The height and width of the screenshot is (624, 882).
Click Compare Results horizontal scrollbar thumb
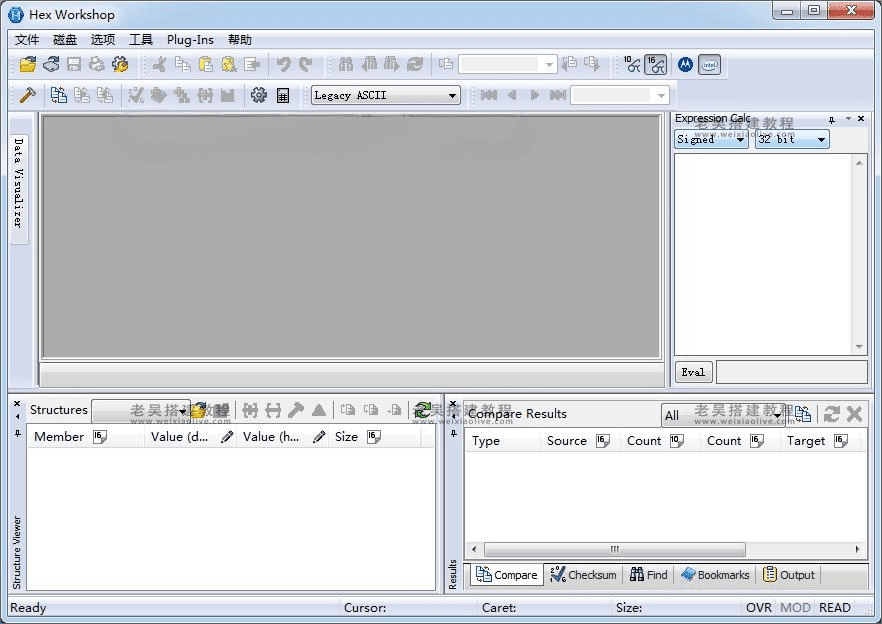click(615, 549)
